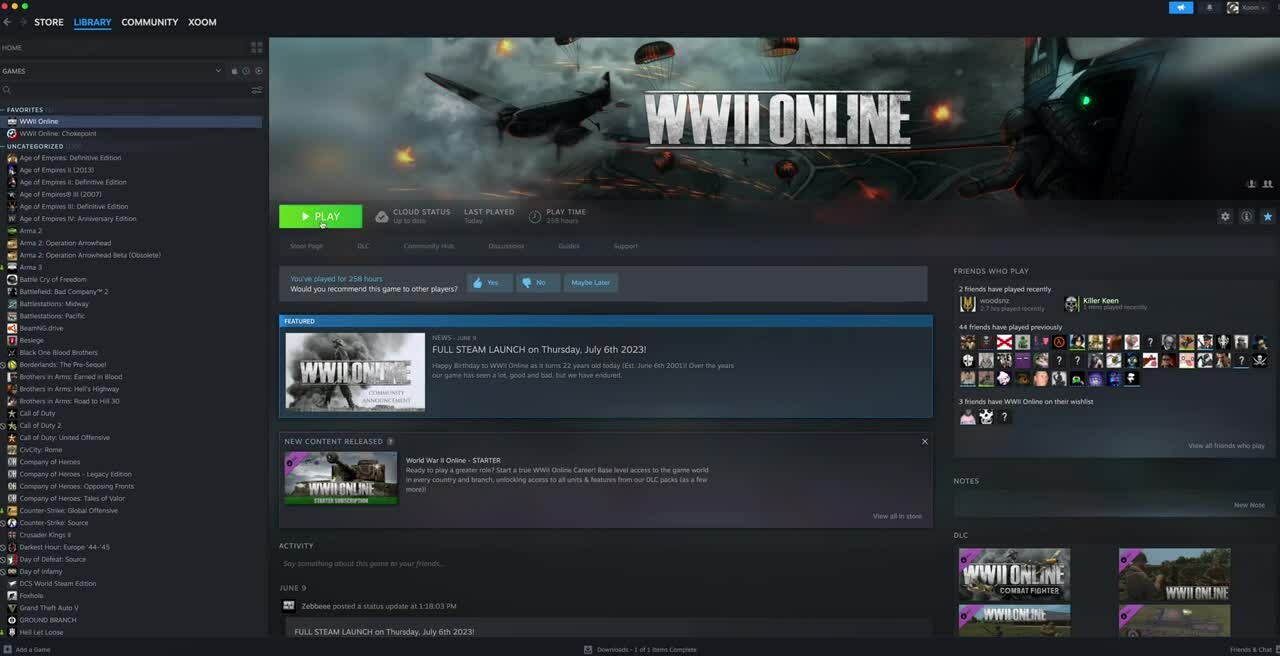The image size is (1280, 656).
Task: Open the announcements megaphone button
Action: click(1181, 7)
